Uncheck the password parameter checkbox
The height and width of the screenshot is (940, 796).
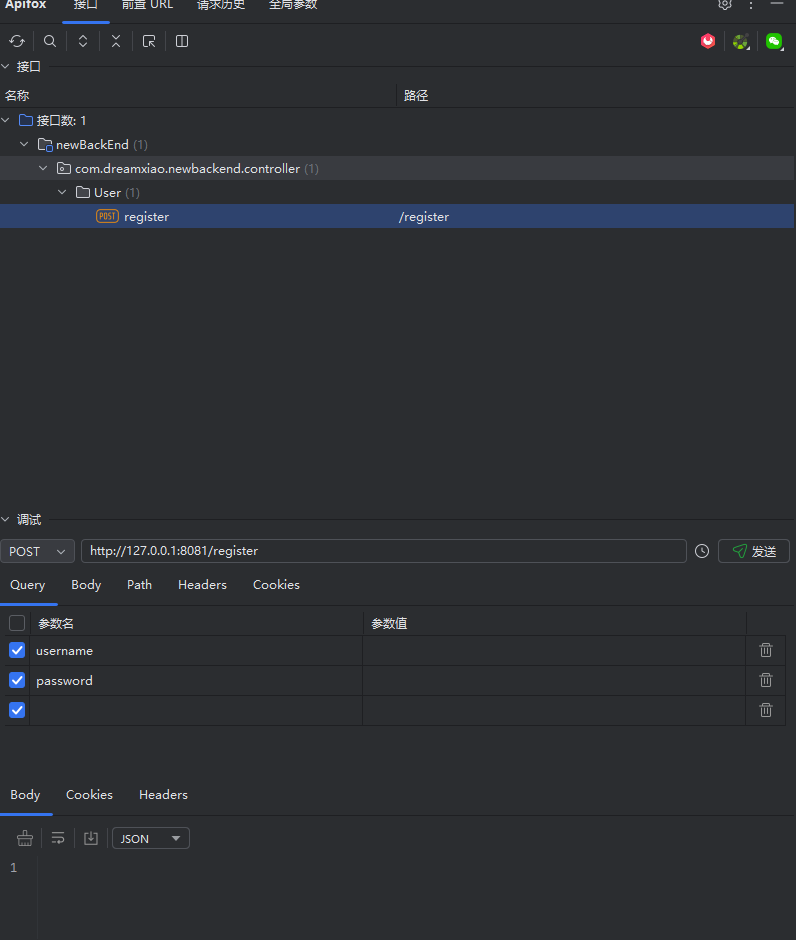tap(17, 680)
